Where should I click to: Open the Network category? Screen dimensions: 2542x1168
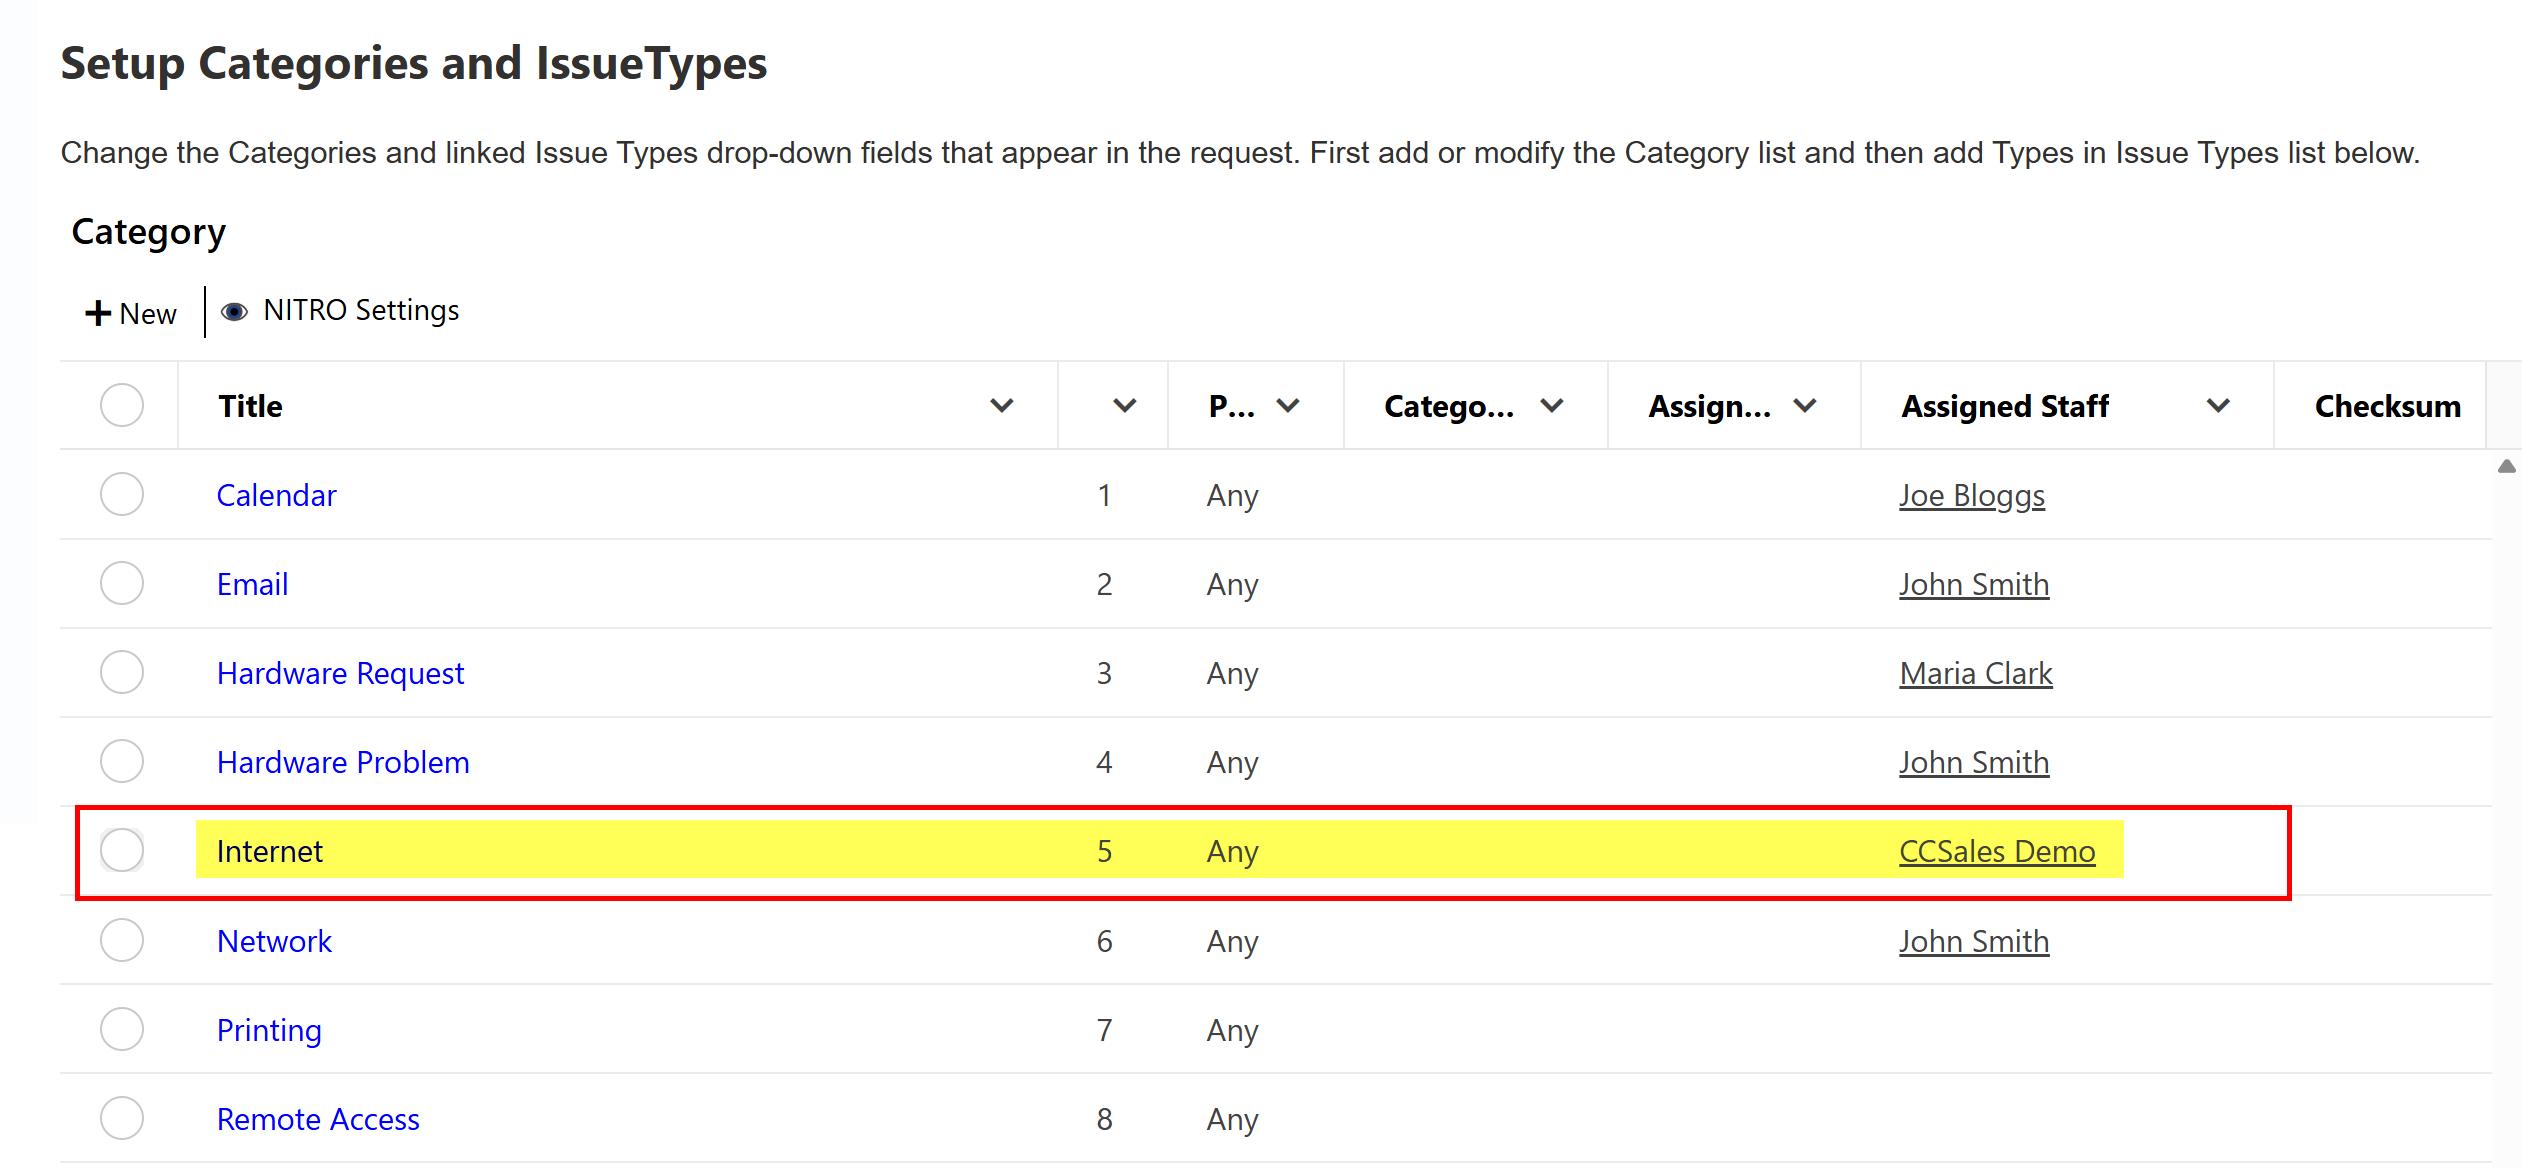pyautogui.click(x=274, y=941)
